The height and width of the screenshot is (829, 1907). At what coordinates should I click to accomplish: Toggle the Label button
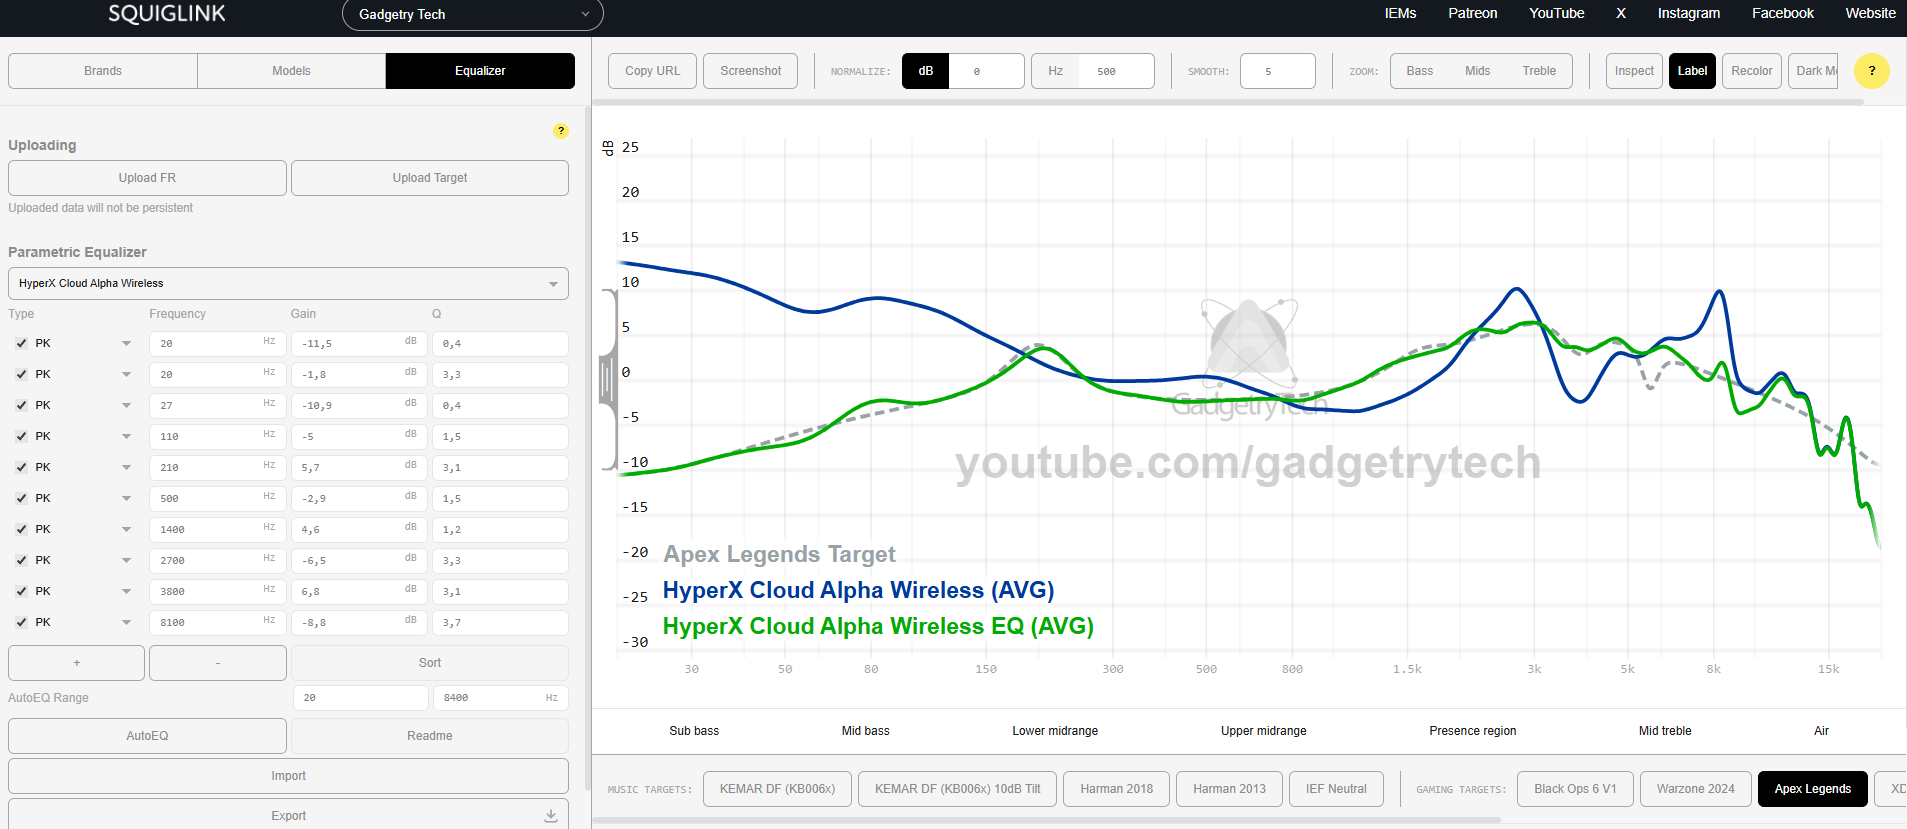point(1692,71)
